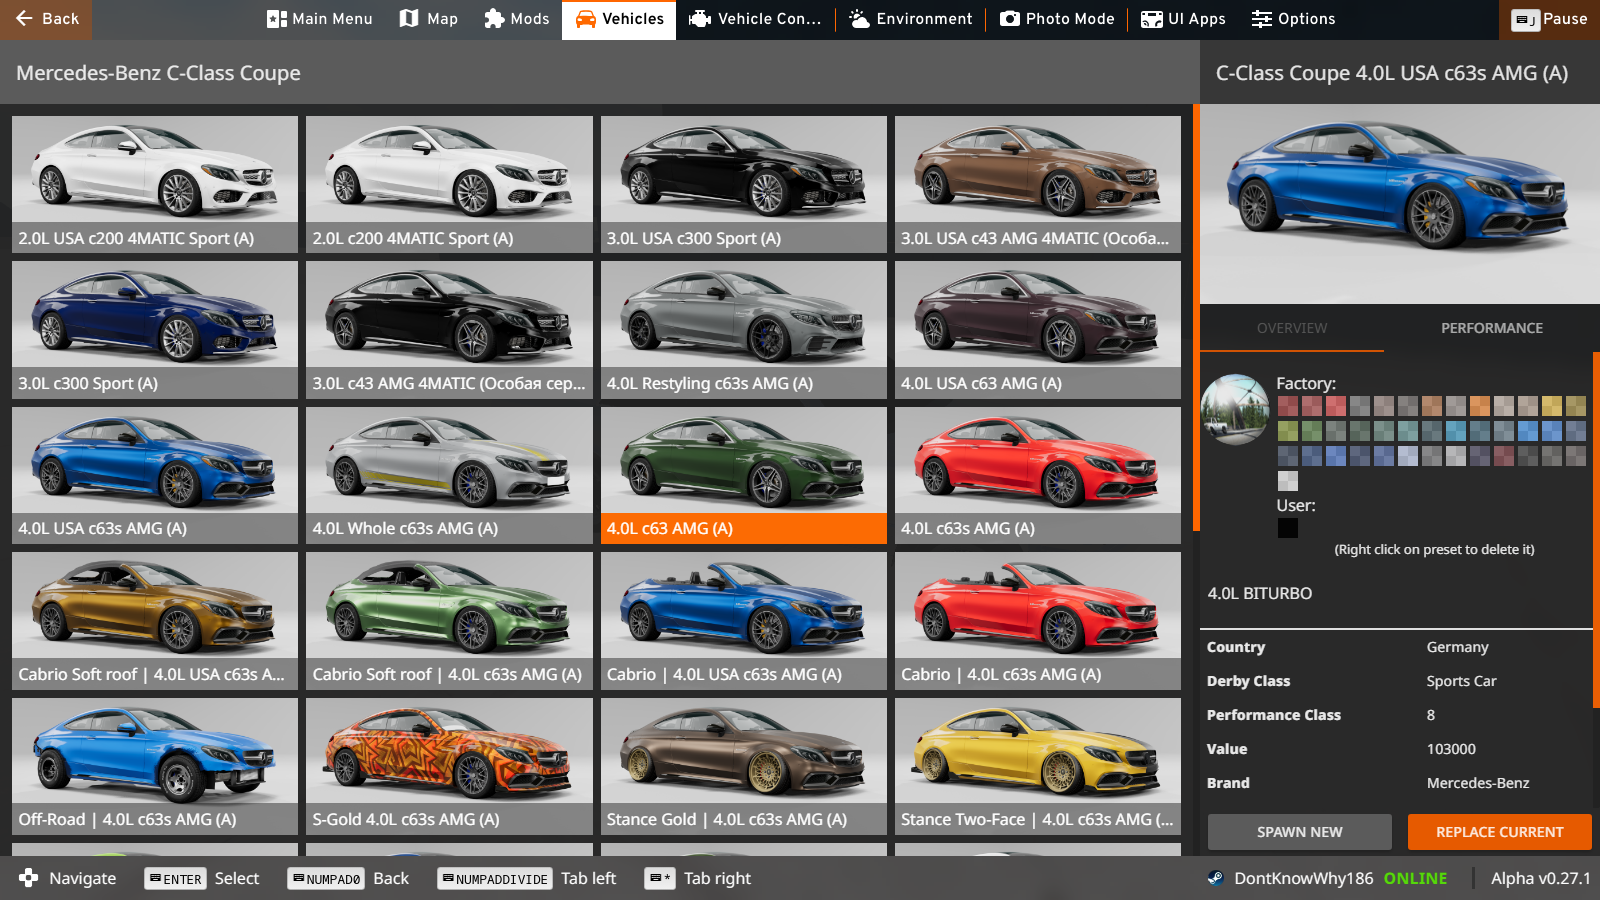
Task: Select dark blue 3.0L c300 Sport (A)
Action: [x=155, y=330]
